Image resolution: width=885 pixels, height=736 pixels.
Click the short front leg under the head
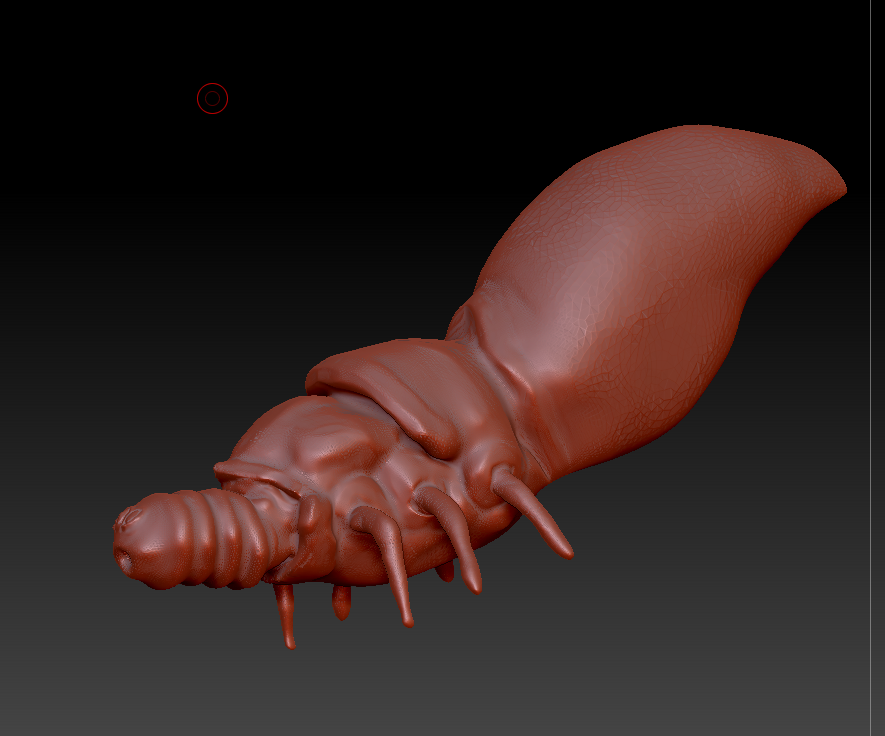click(x=286, y=616)
